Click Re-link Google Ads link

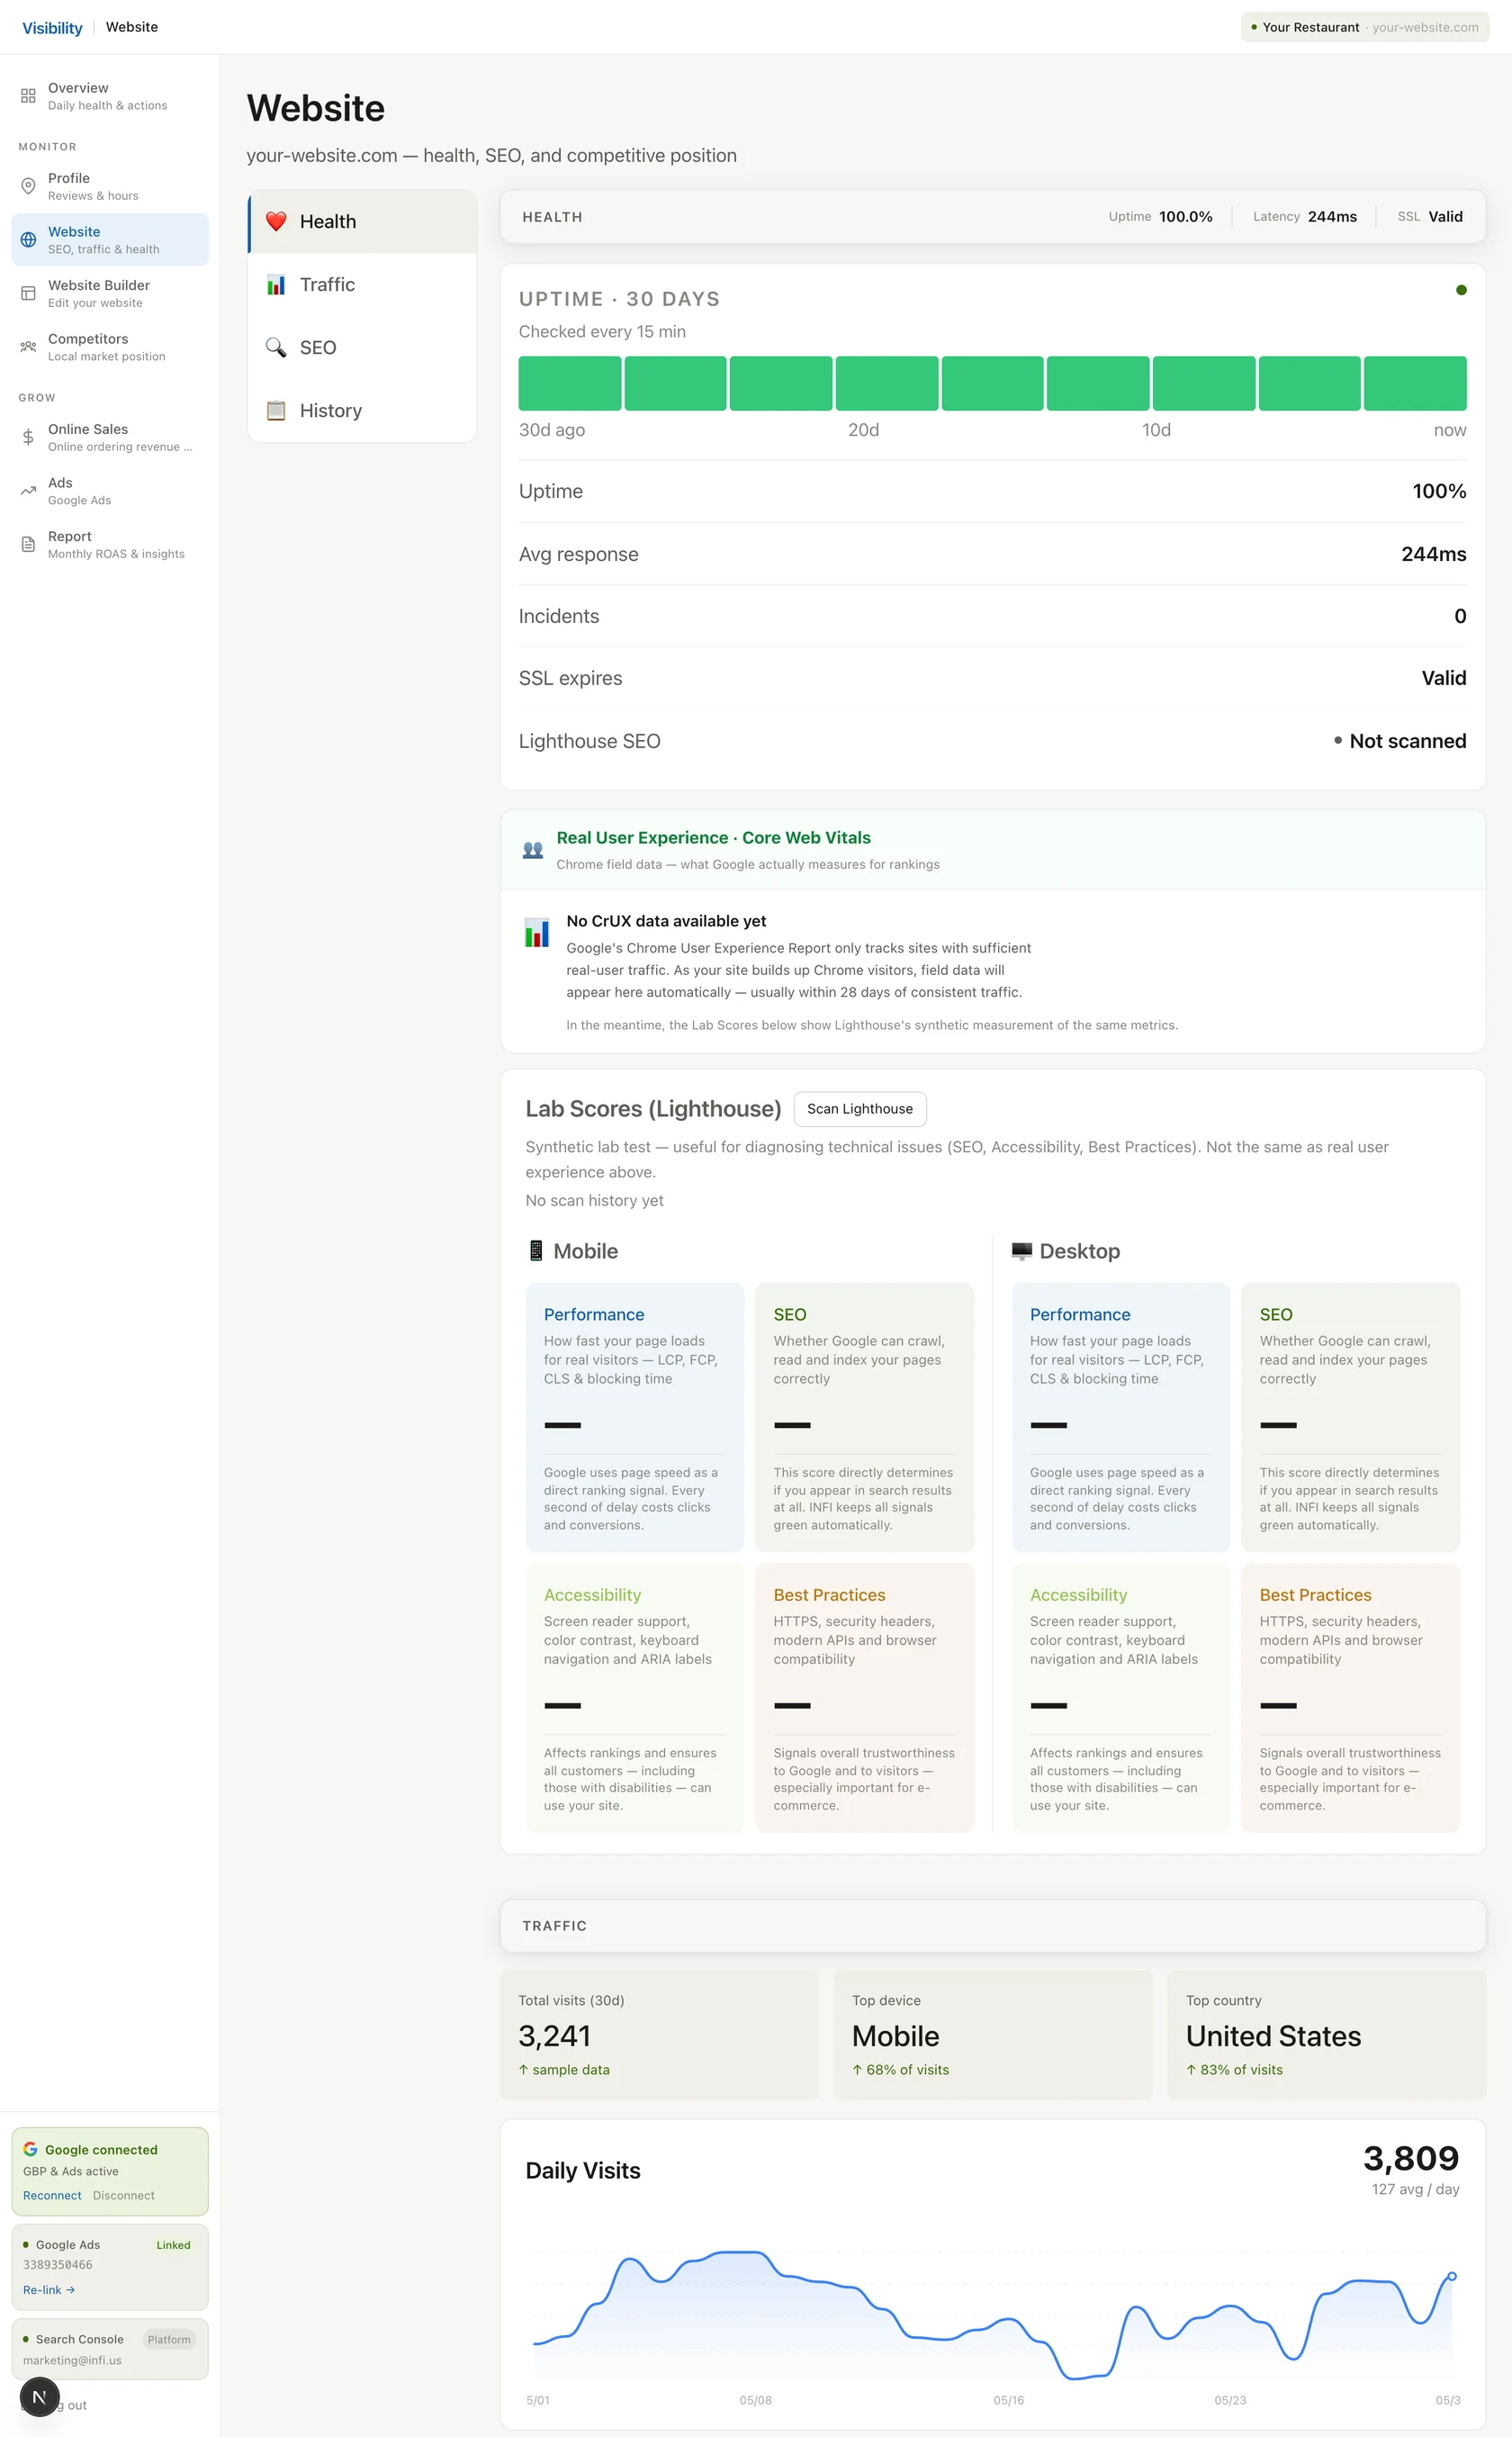(x=49, y=2289)
